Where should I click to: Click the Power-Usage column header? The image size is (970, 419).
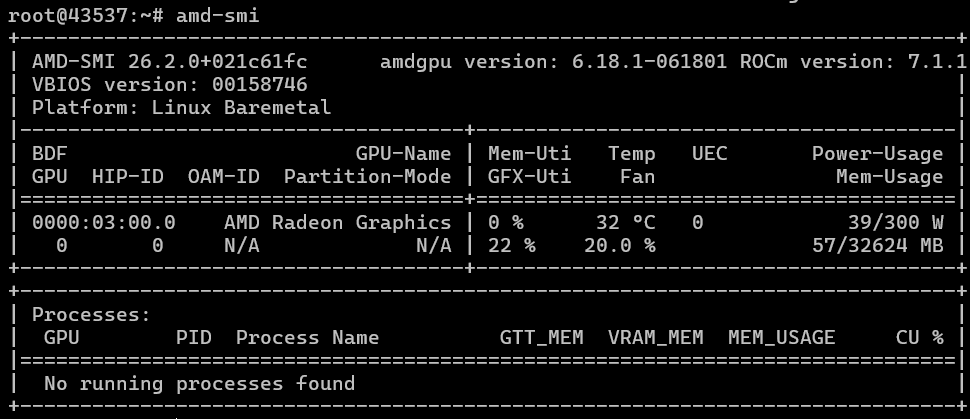coord(877,154)
